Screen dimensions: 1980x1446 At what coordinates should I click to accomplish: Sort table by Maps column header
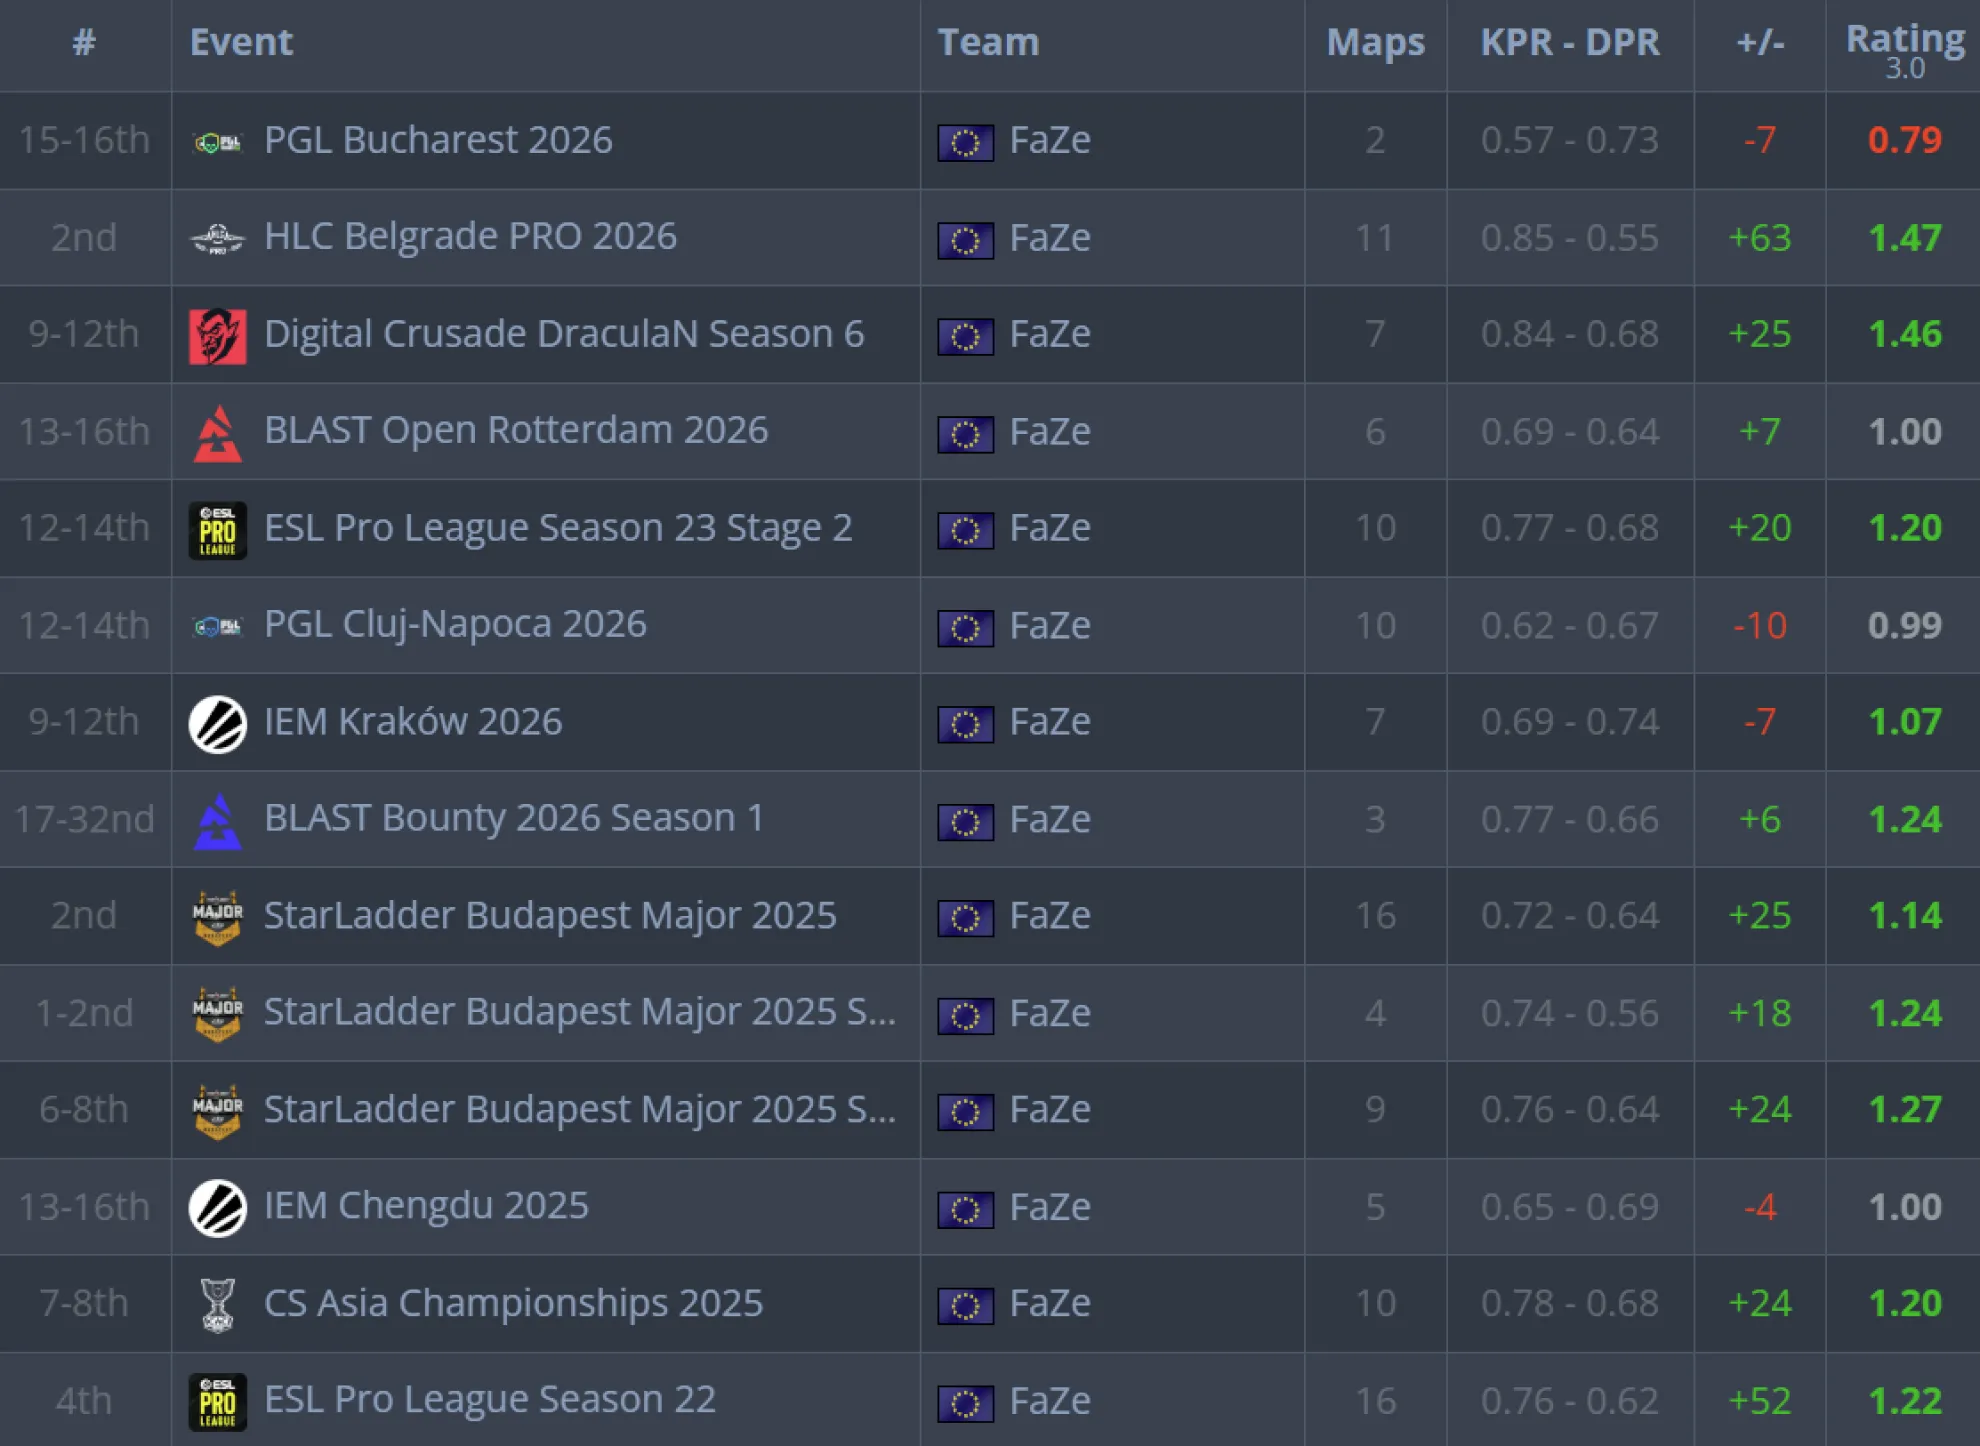tap(1375, 42)
